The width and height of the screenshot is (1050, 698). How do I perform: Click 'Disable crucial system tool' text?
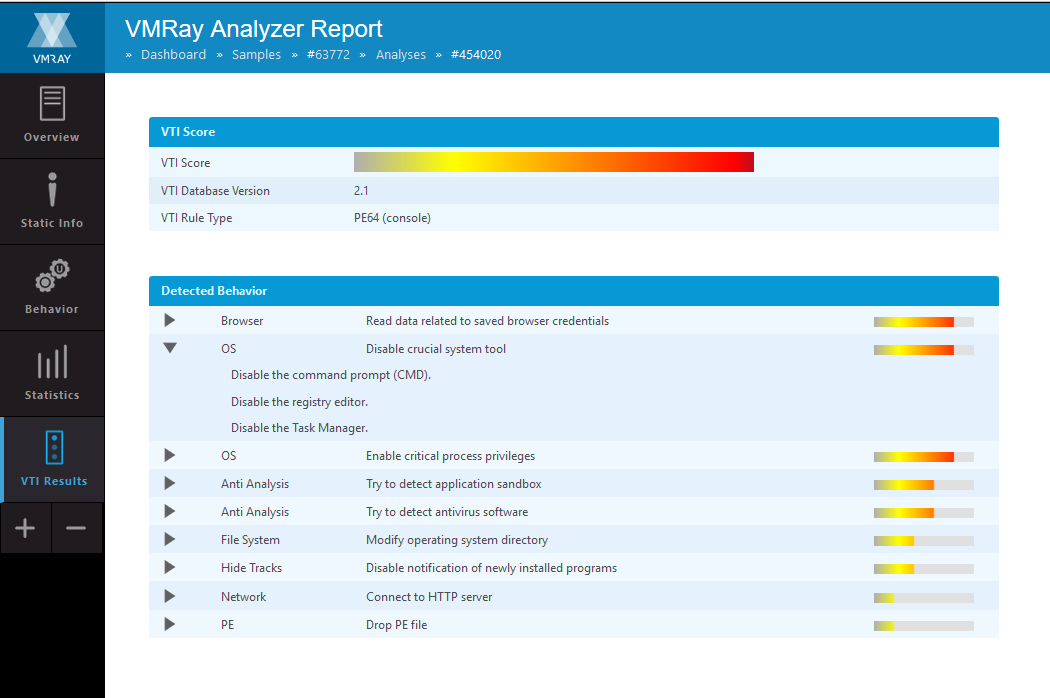click(436, 349)
